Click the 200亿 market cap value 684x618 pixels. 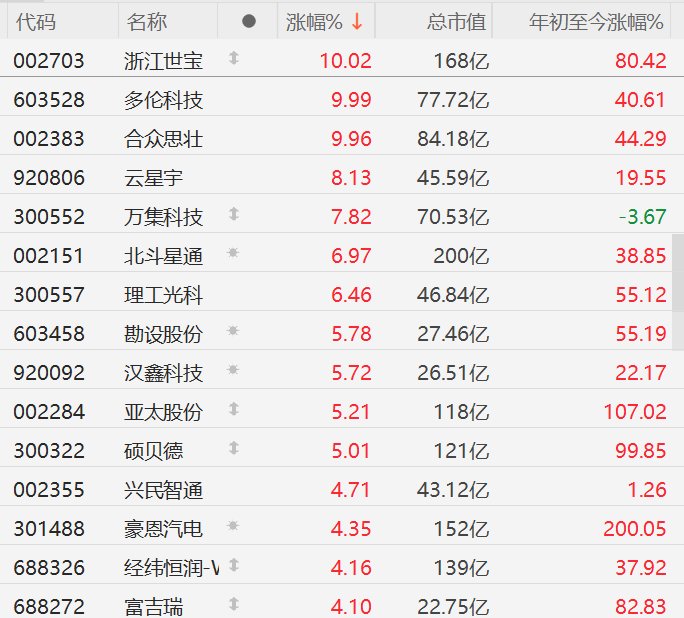pos(461,256)
